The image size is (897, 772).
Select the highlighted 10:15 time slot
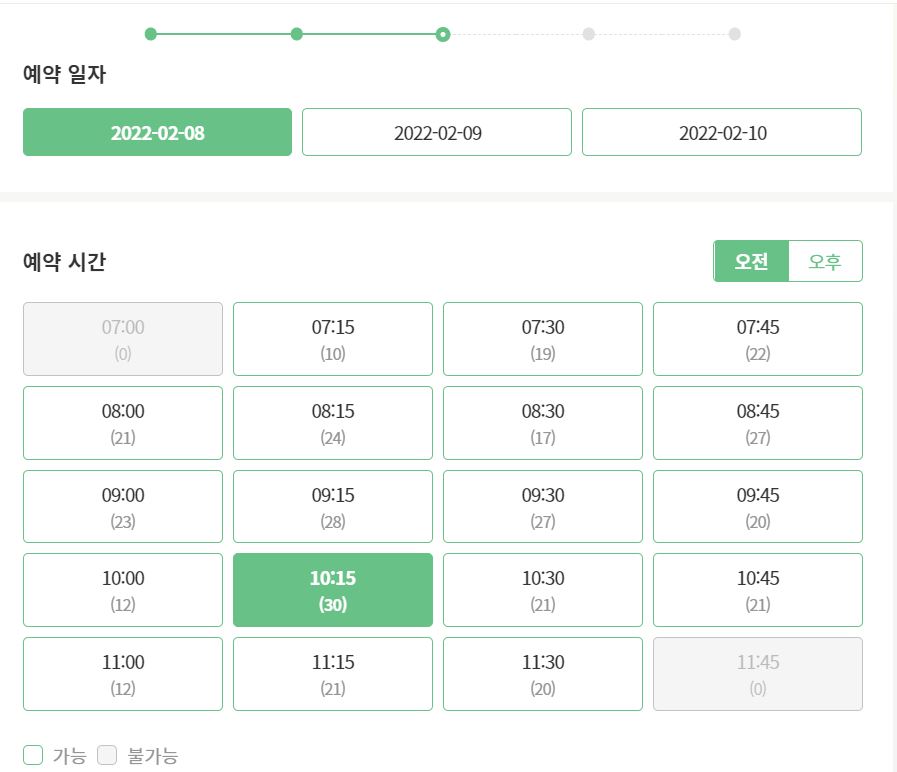coord(333,590)
